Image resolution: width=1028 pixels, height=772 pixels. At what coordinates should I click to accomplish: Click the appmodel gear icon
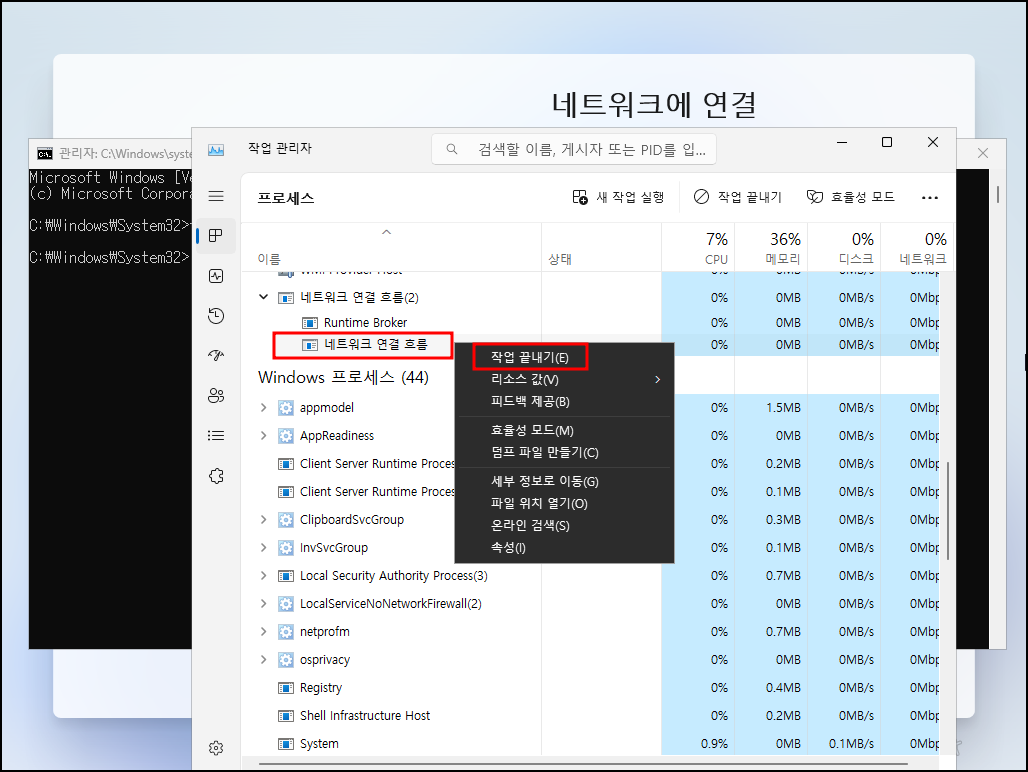(x=286, y=408)
